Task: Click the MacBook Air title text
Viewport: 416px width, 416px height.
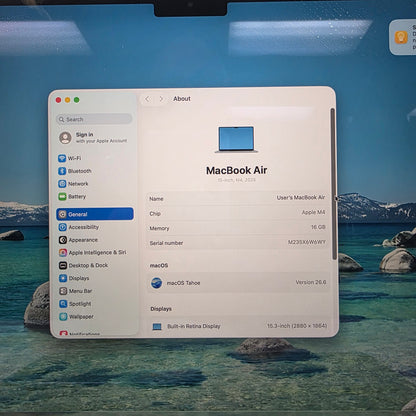Action: pyautogui.click(x=237, y=170)
